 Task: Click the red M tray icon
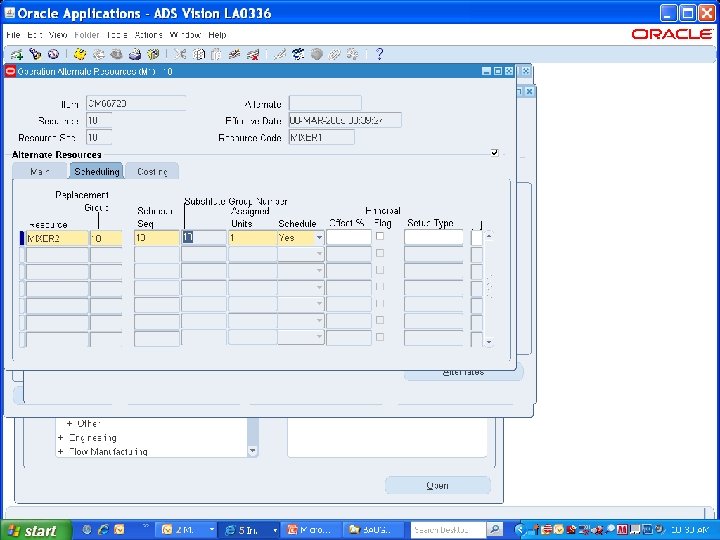pos(622,530)
